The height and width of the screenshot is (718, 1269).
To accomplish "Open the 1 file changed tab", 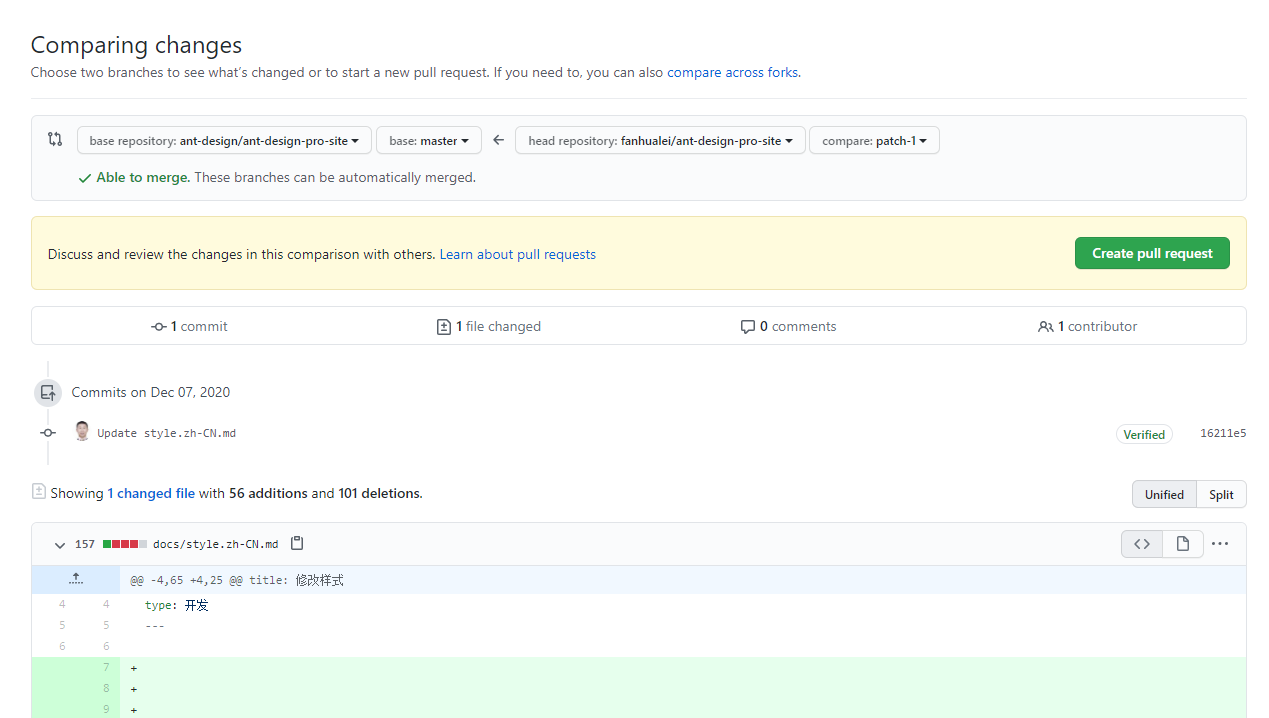I will point(489,326).
